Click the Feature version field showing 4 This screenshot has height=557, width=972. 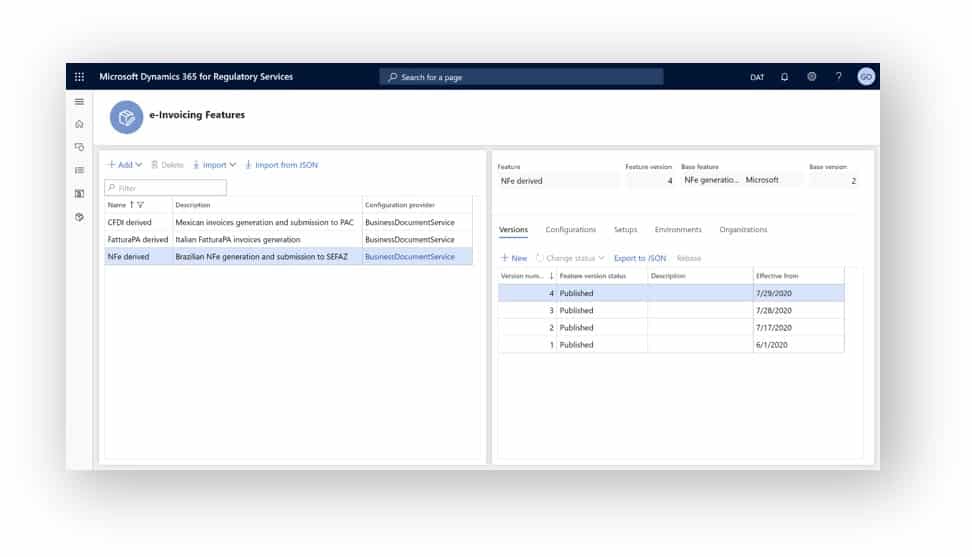click(649, 181)
